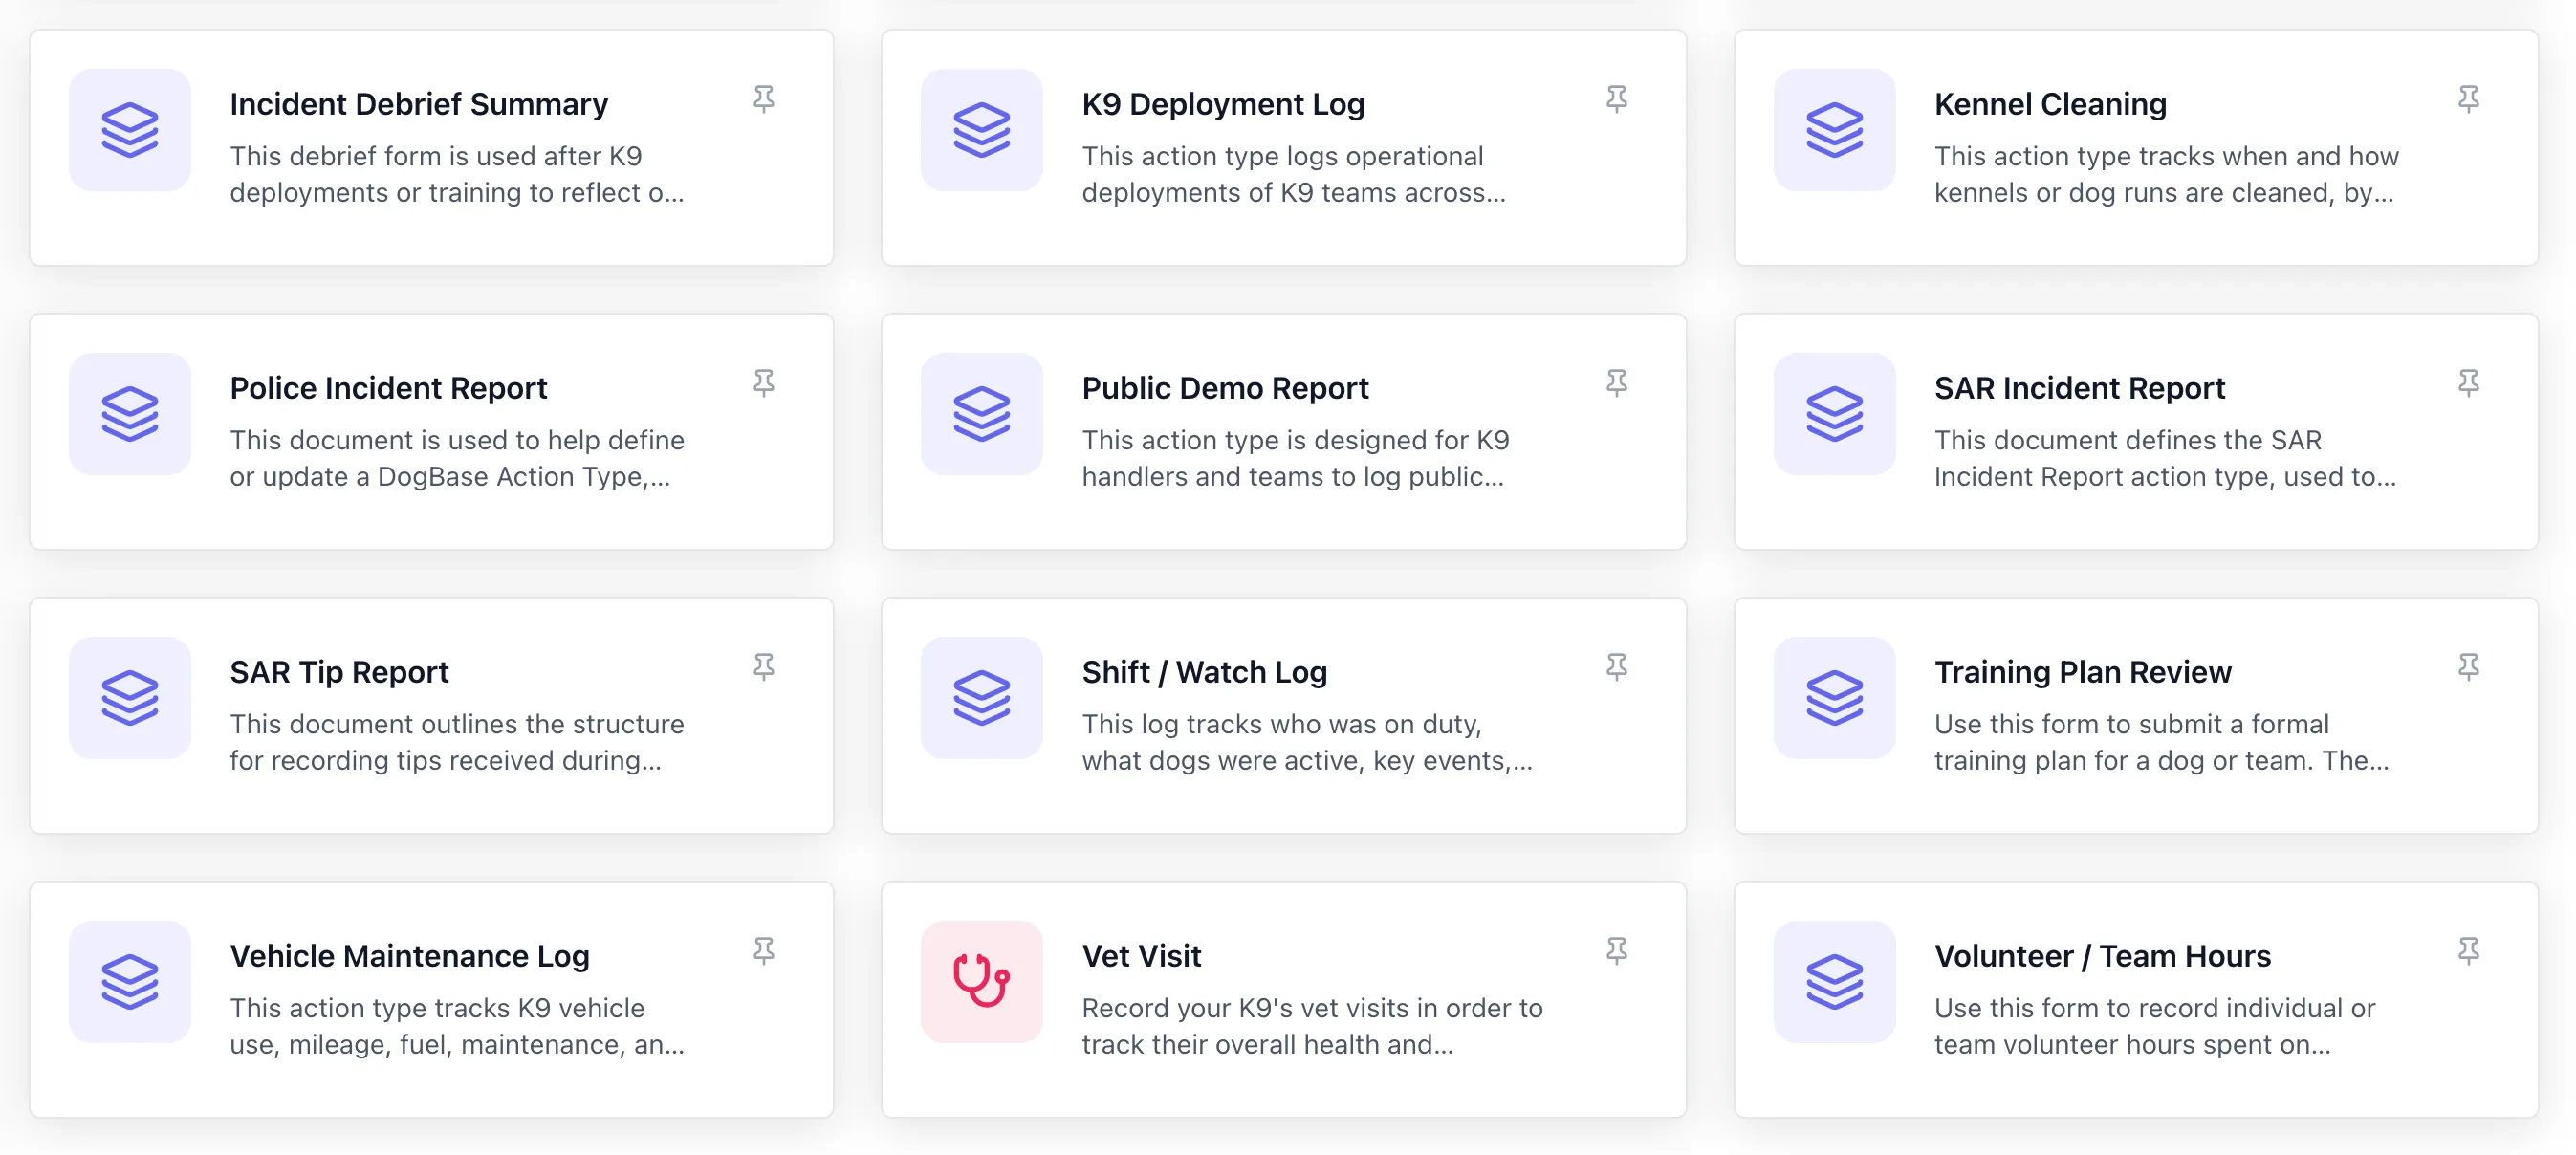
Task: Click the Incident Debrief Summary layers icon
Action: point(130,130)
